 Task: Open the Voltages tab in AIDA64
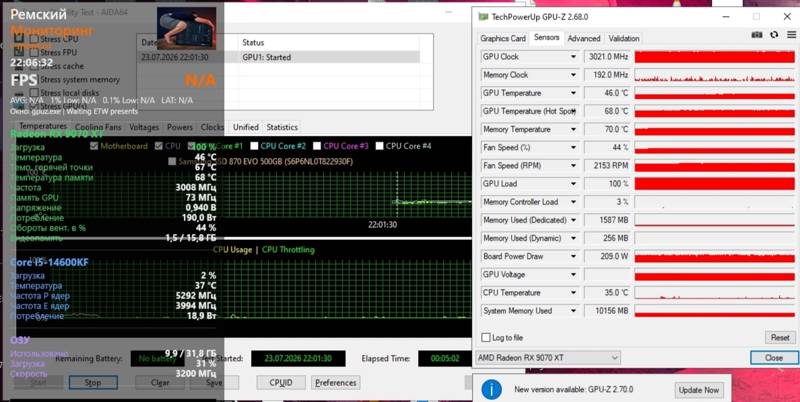click(144, 127)
